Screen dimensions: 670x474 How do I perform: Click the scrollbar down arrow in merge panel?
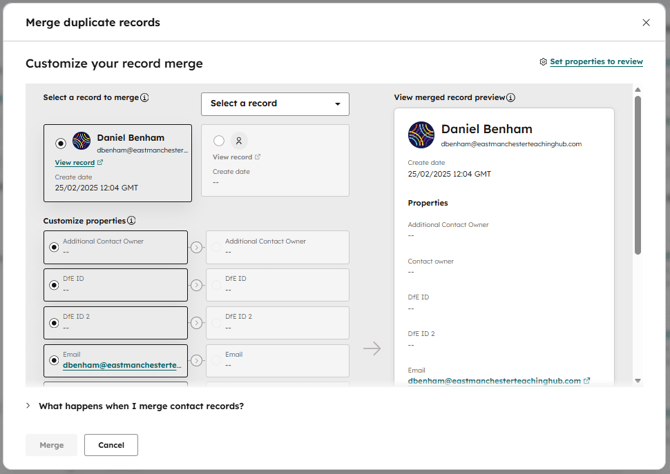point(638,381)
